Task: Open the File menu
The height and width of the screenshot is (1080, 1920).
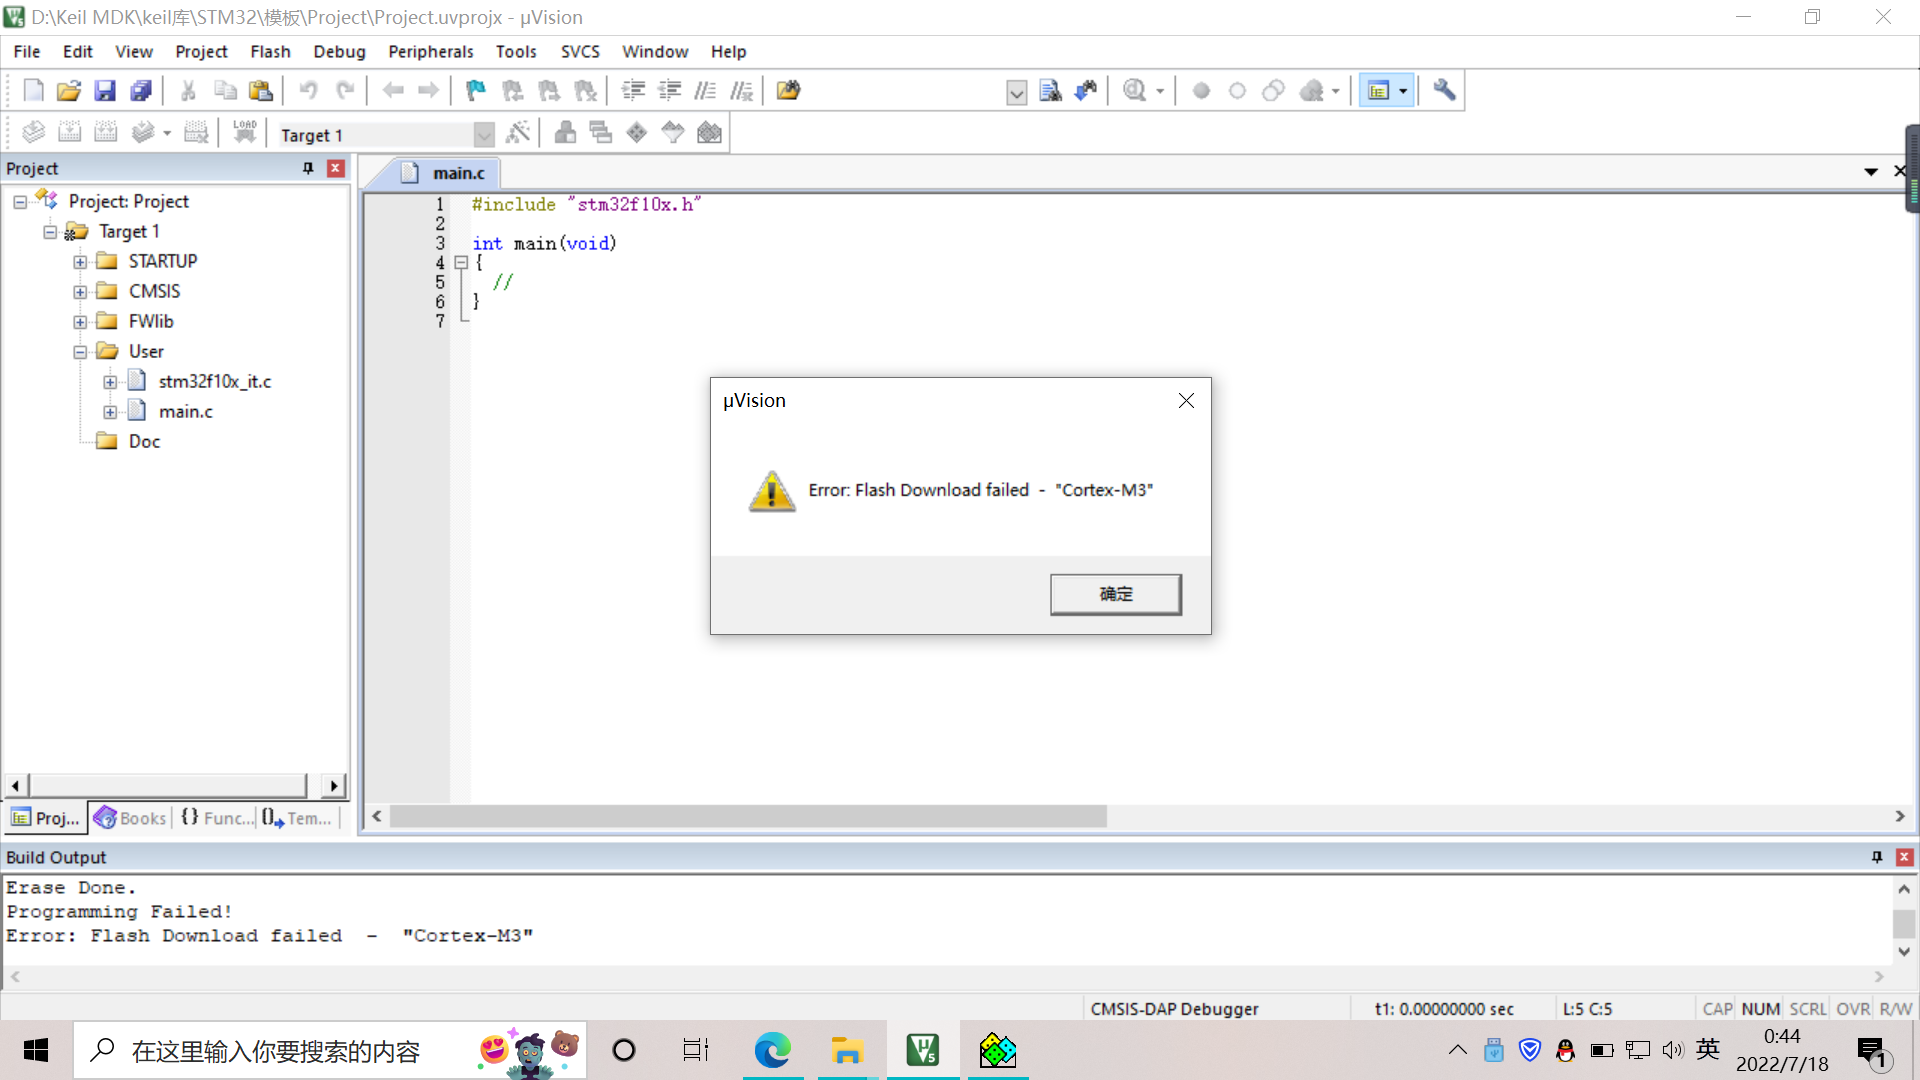Action: [27, 52]
